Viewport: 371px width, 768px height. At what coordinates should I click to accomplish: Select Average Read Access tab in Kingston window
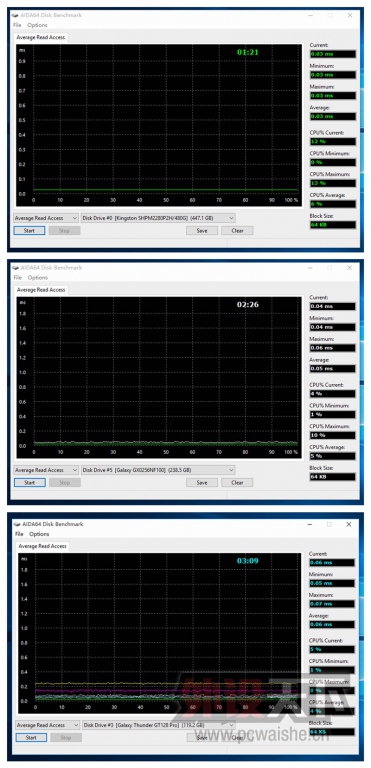40,37
